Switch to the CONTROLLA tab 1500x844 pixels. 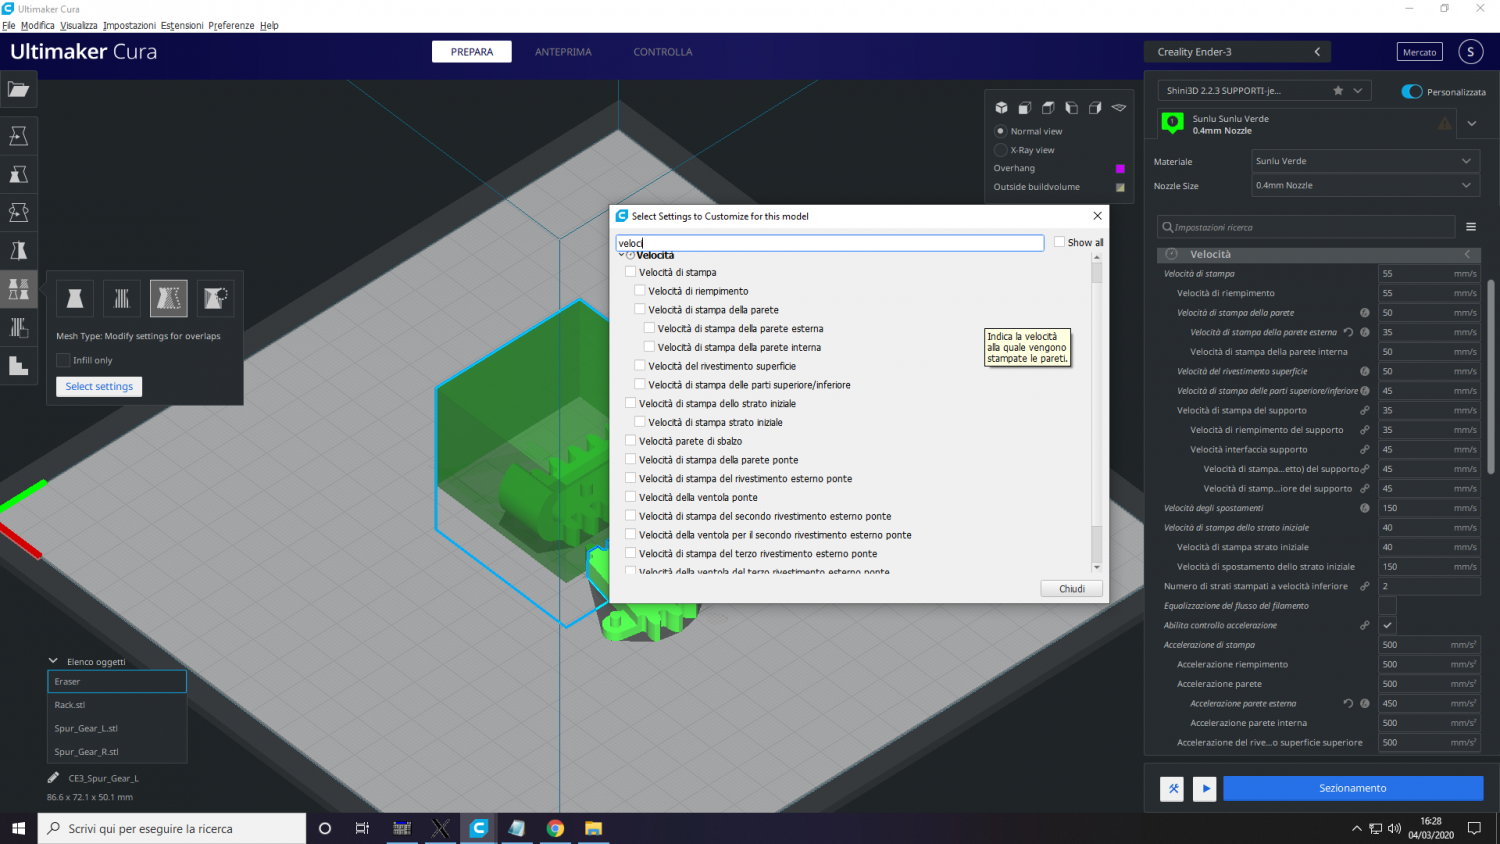(663, 52)
